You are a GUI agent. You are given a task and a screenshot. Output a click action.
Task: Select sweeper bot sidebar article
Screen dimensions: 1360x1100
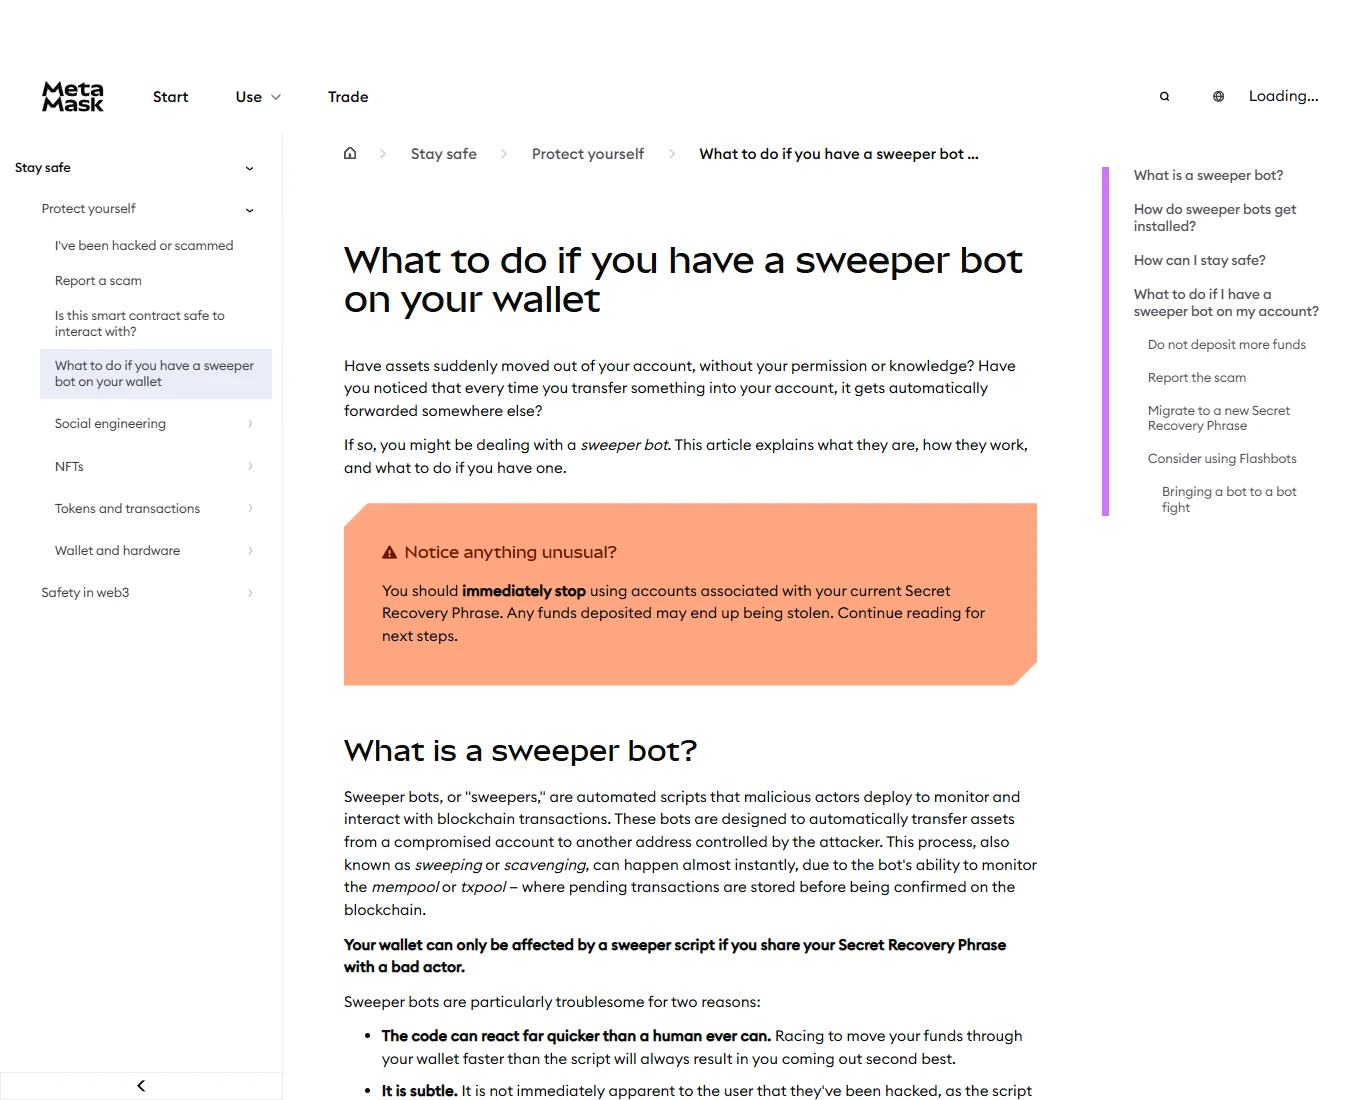(x=155, y=373)
